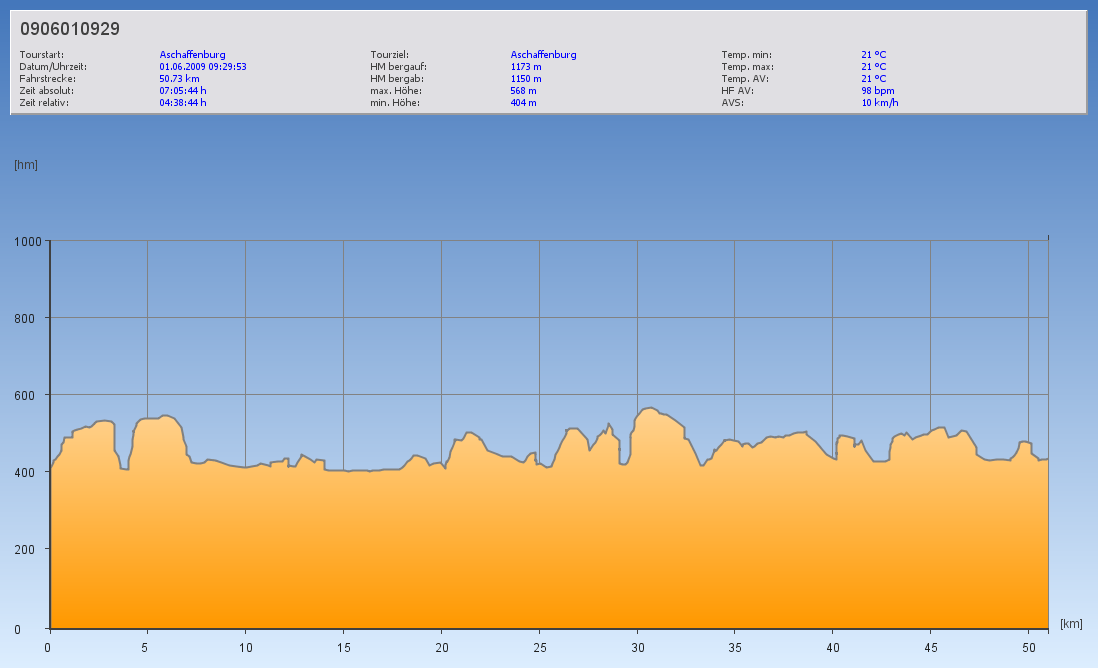Click the 1000 tick on the height axis

25,241
